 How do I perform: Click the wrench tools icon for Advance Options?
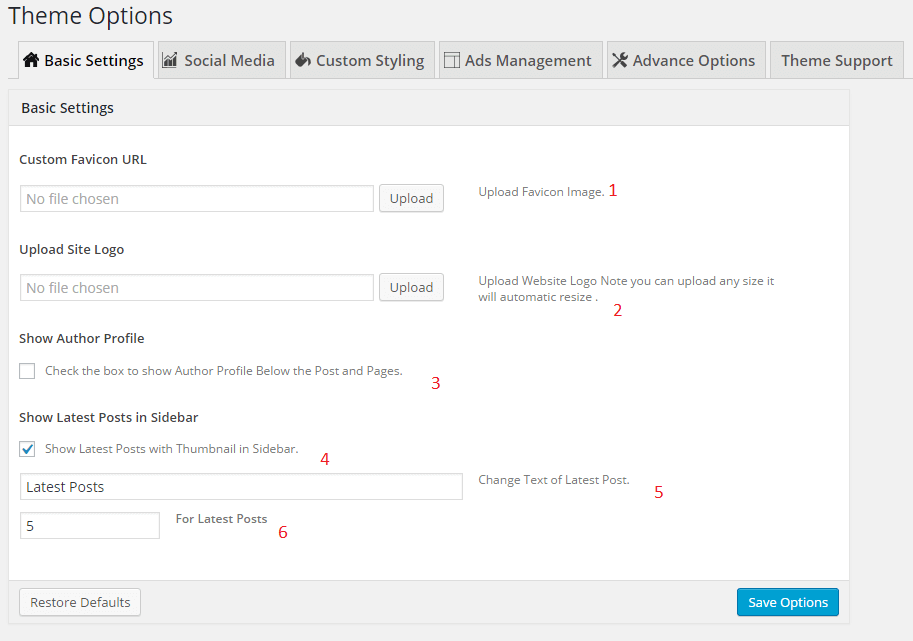coord(620,60)
